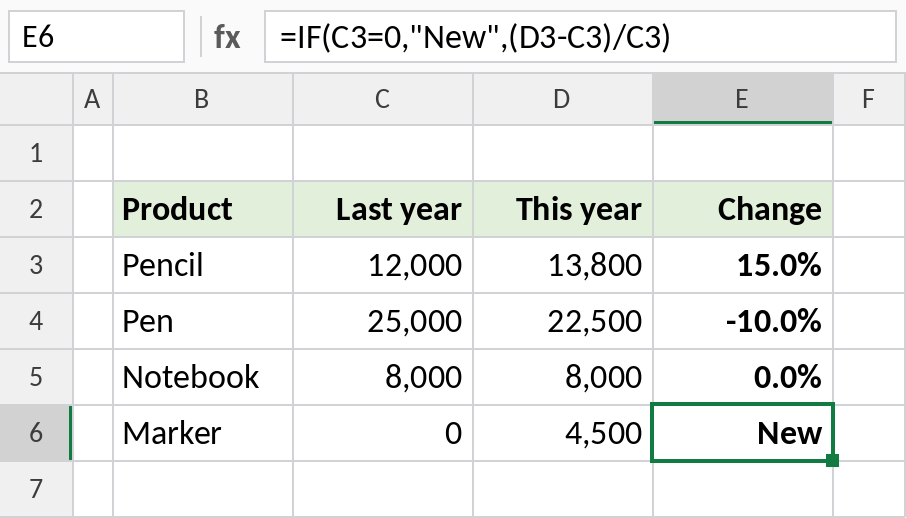Select column C header
Viewport: 906px width, 518px height.
383,99
